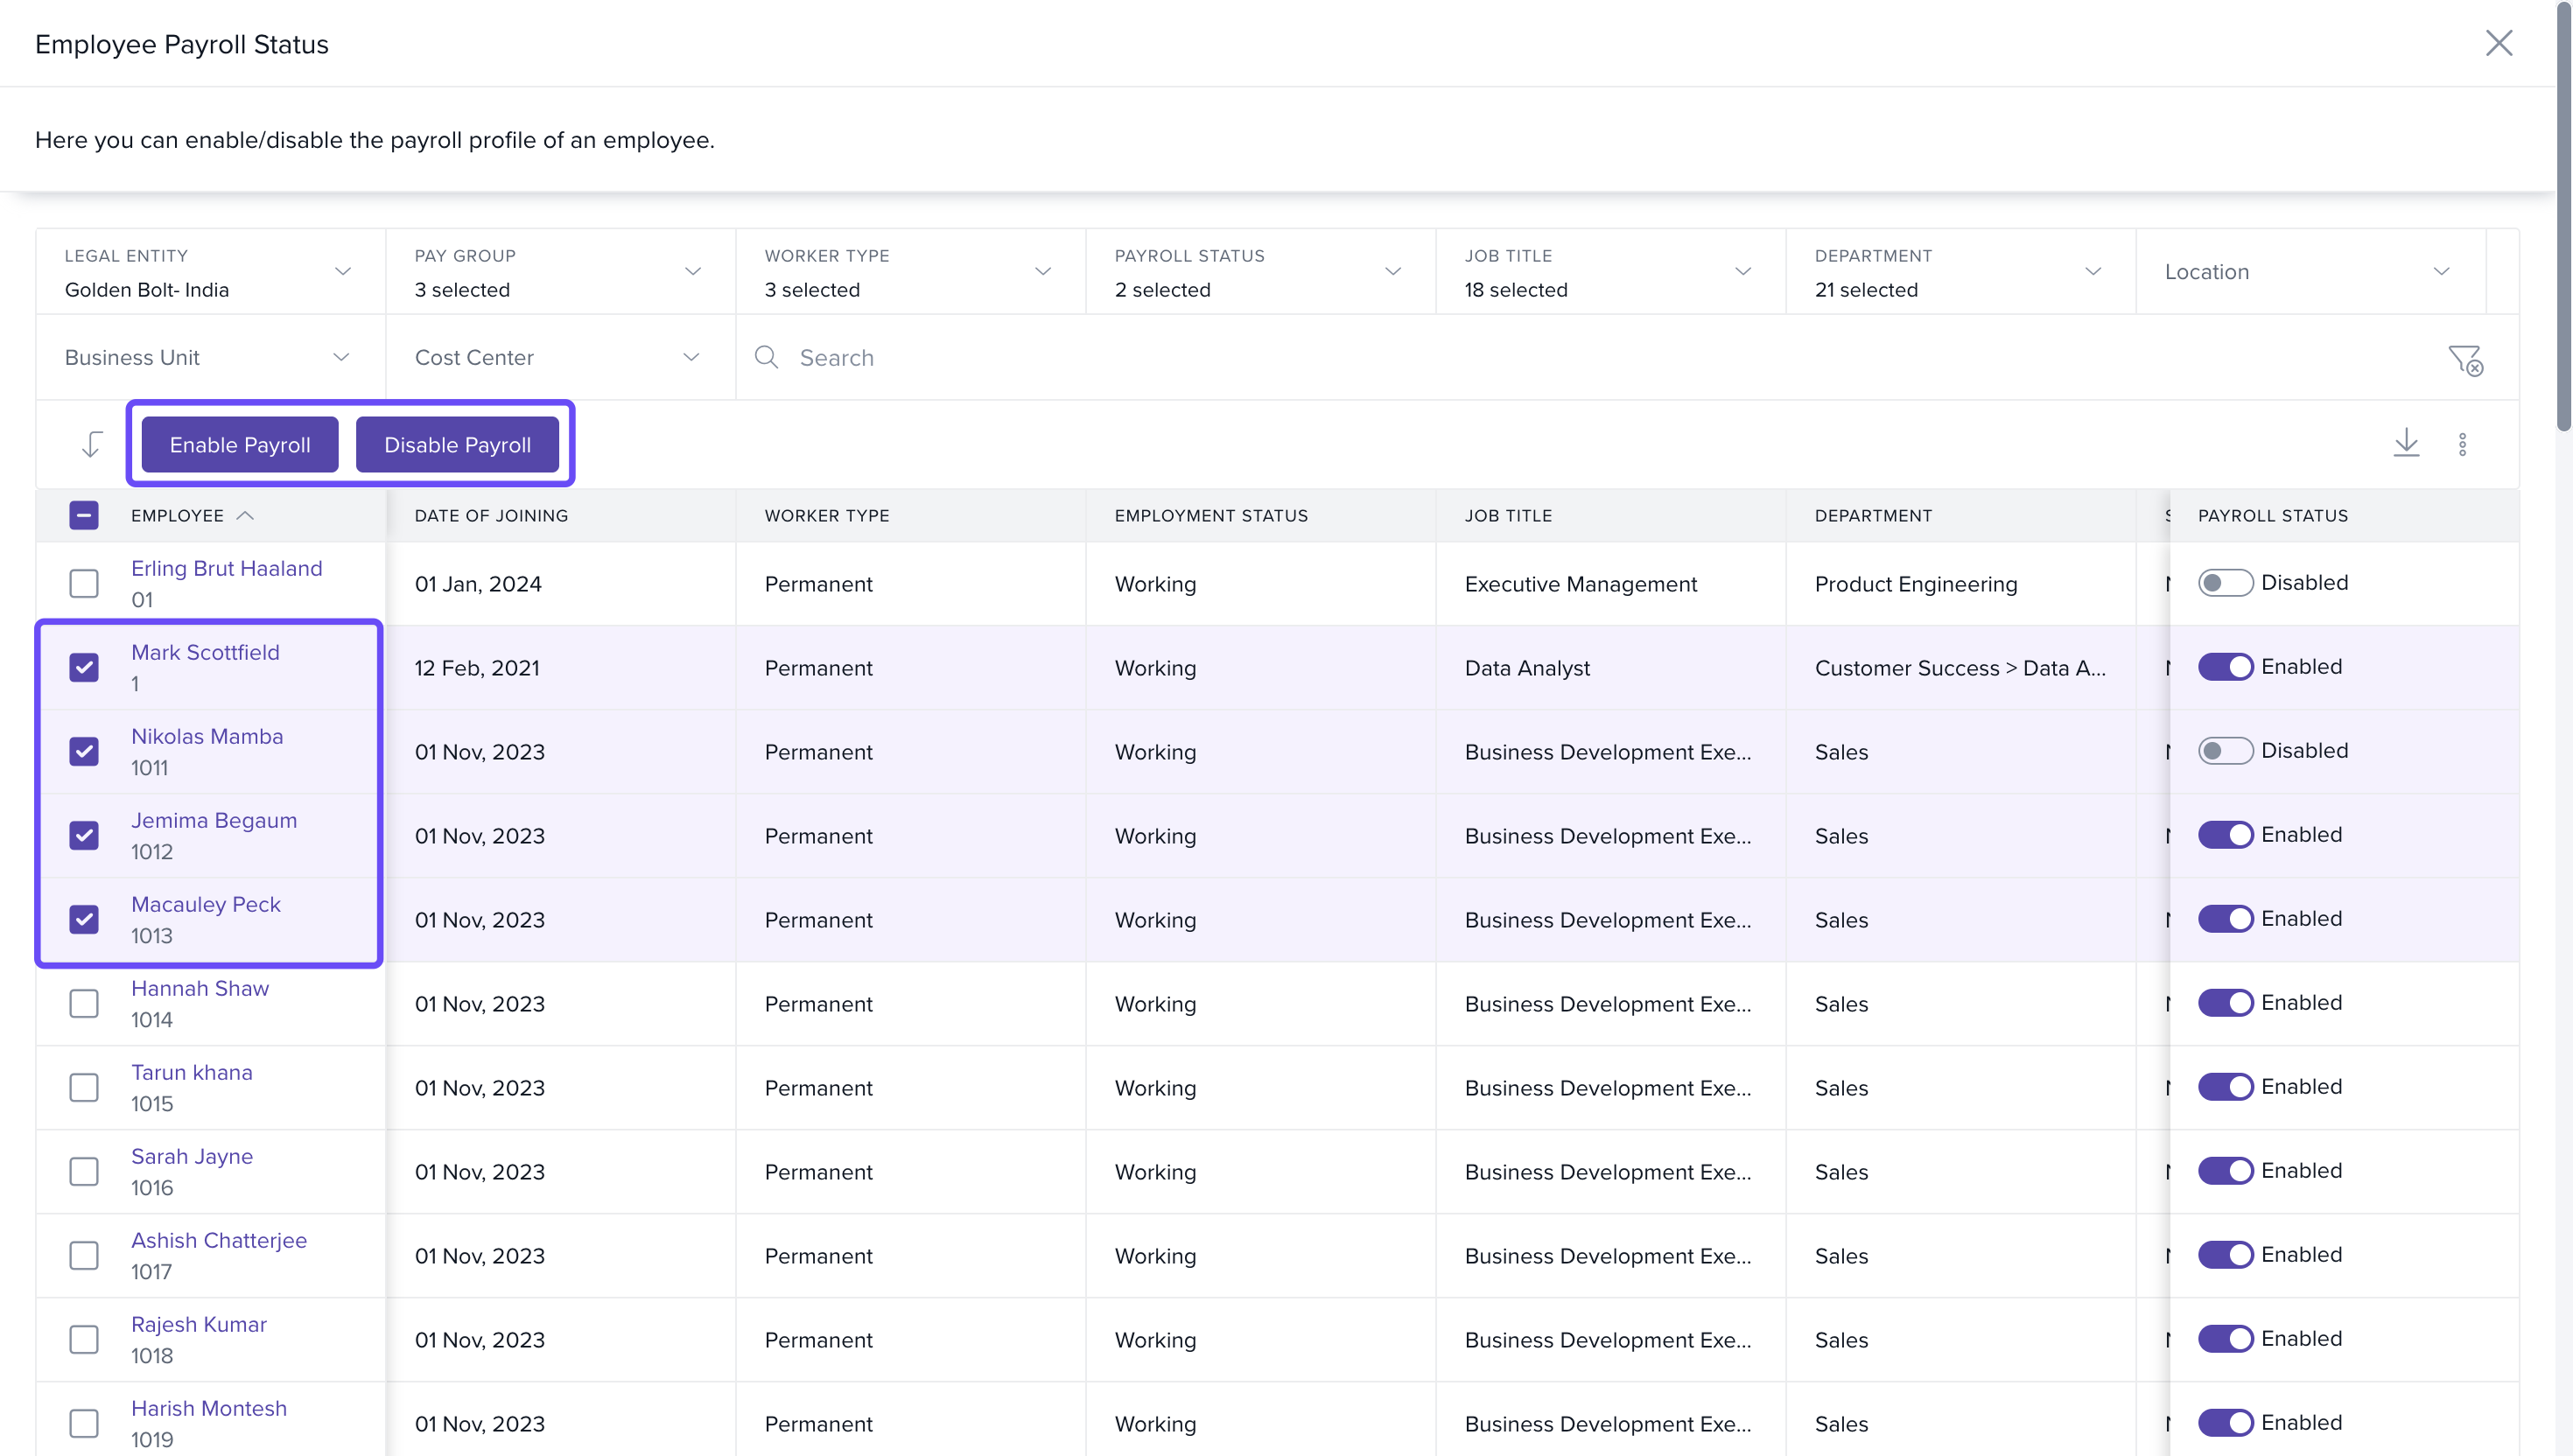
Task: Open the Jemima Begaum employee link
Action: pos(214,820)
